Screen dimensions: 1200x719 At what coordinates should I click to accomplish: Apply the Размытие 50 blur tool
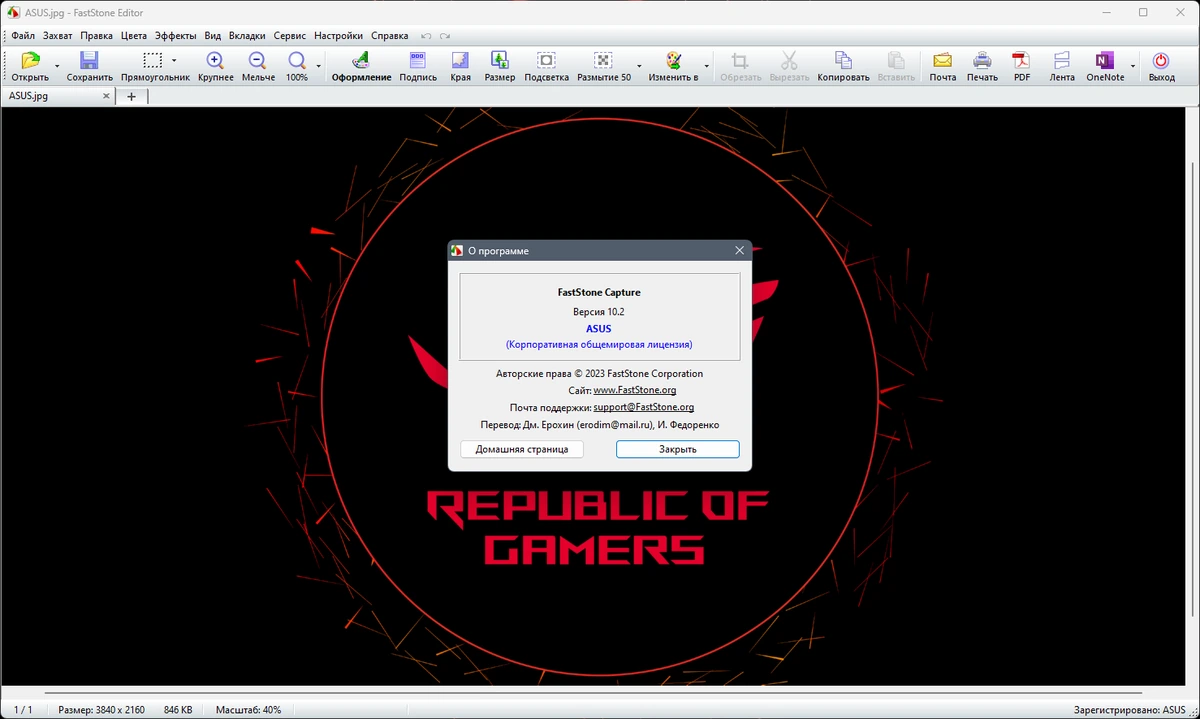click(603, 60)
